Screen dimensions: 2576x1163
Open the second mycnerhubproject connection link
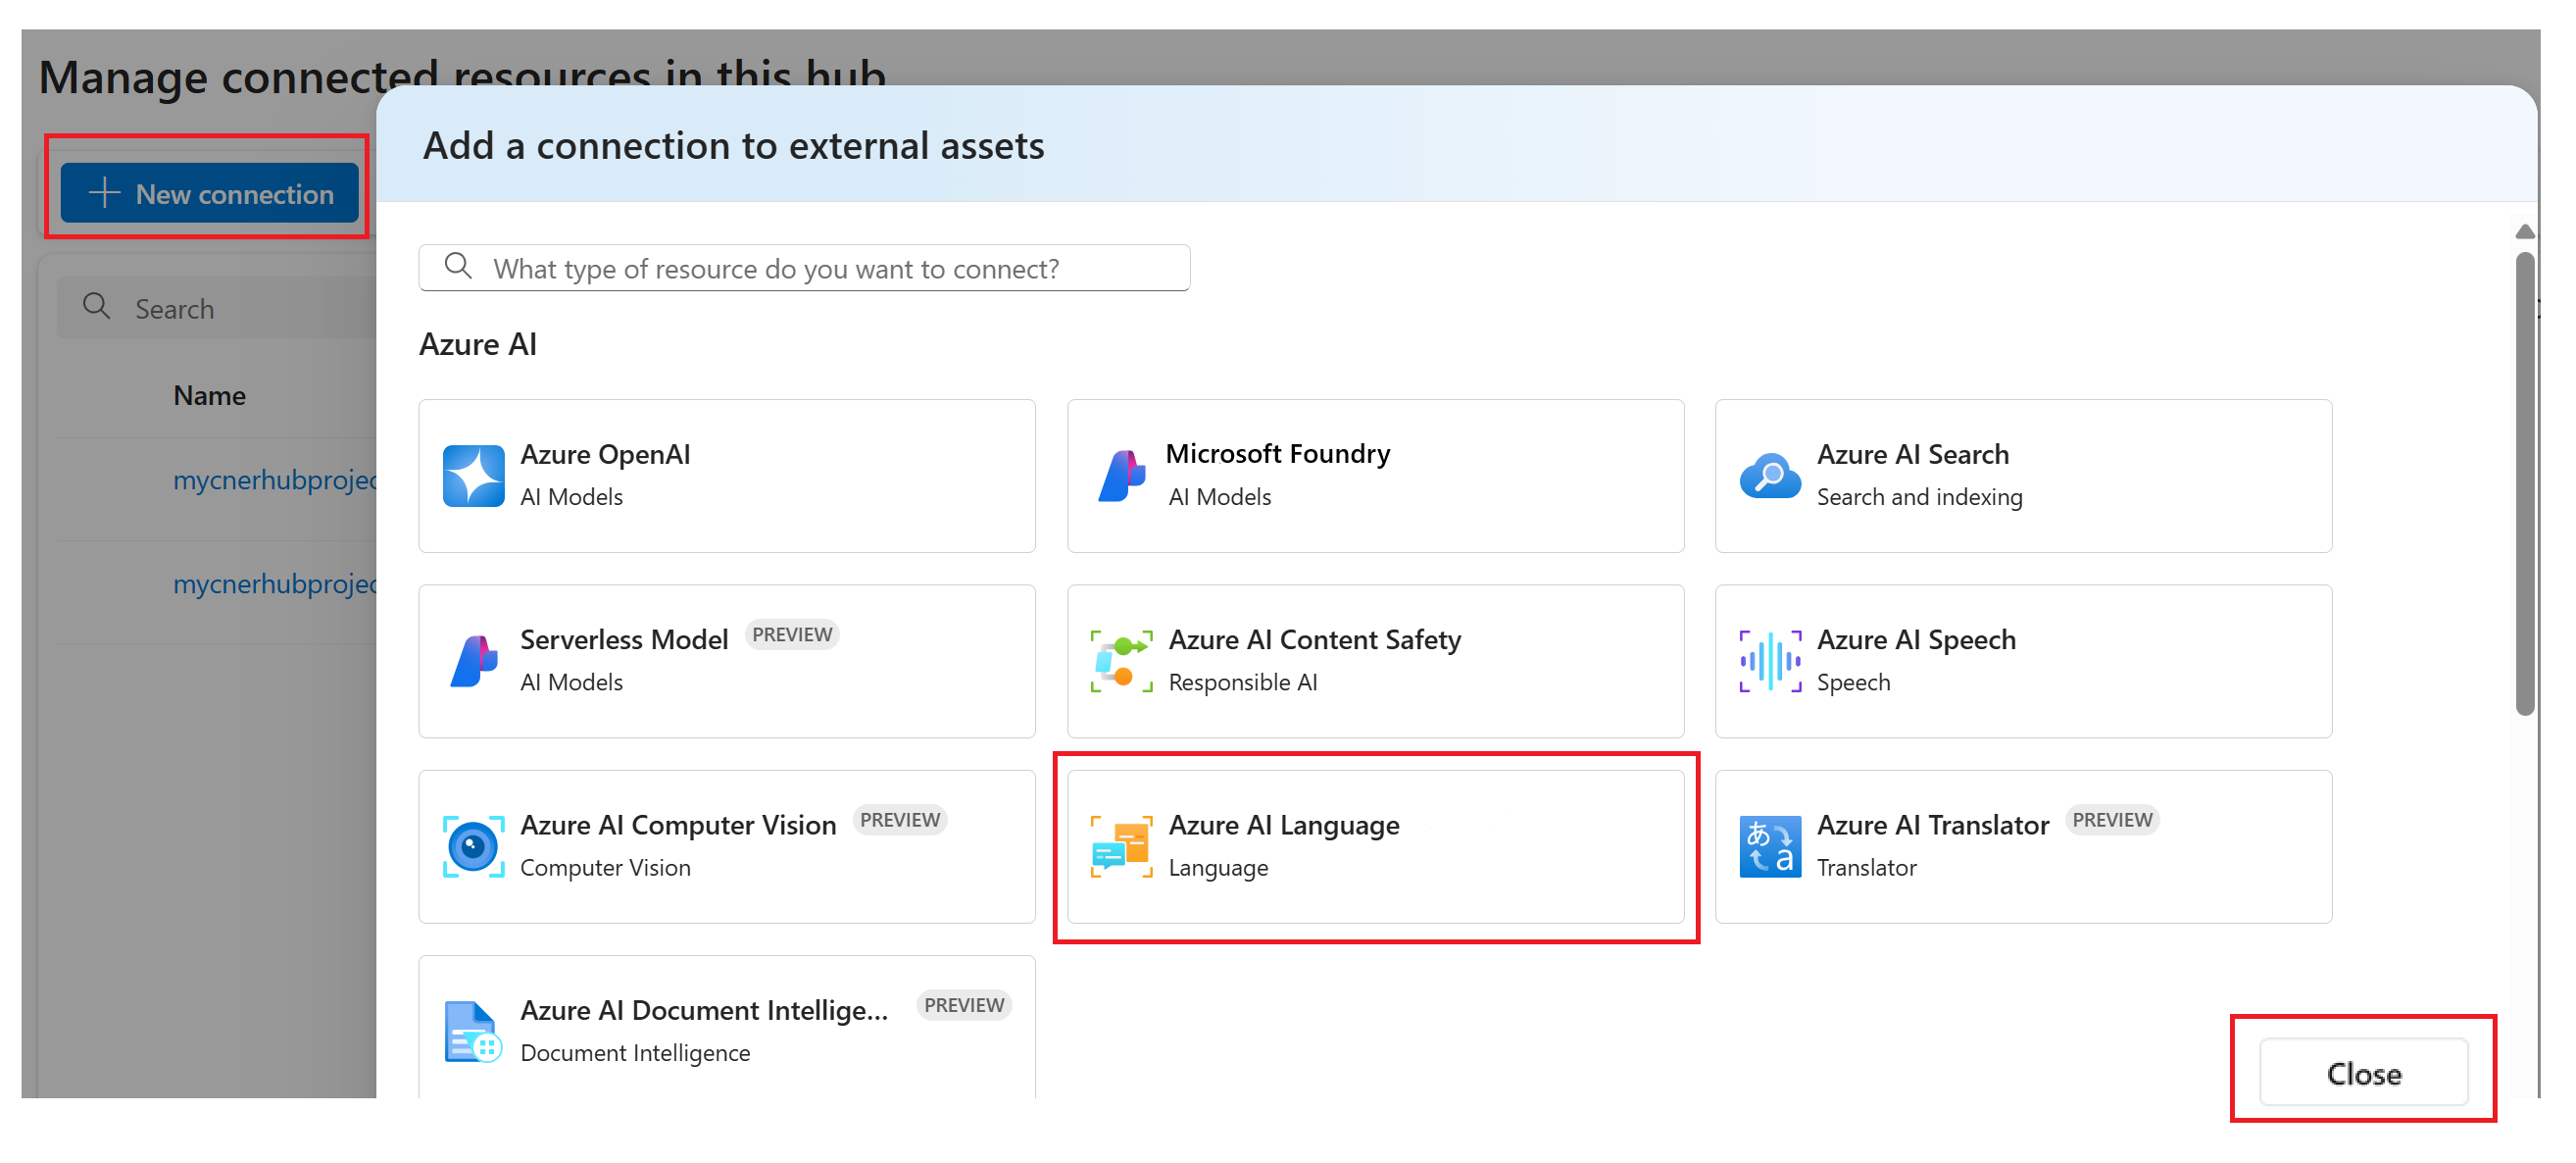(x=275, y=583)
